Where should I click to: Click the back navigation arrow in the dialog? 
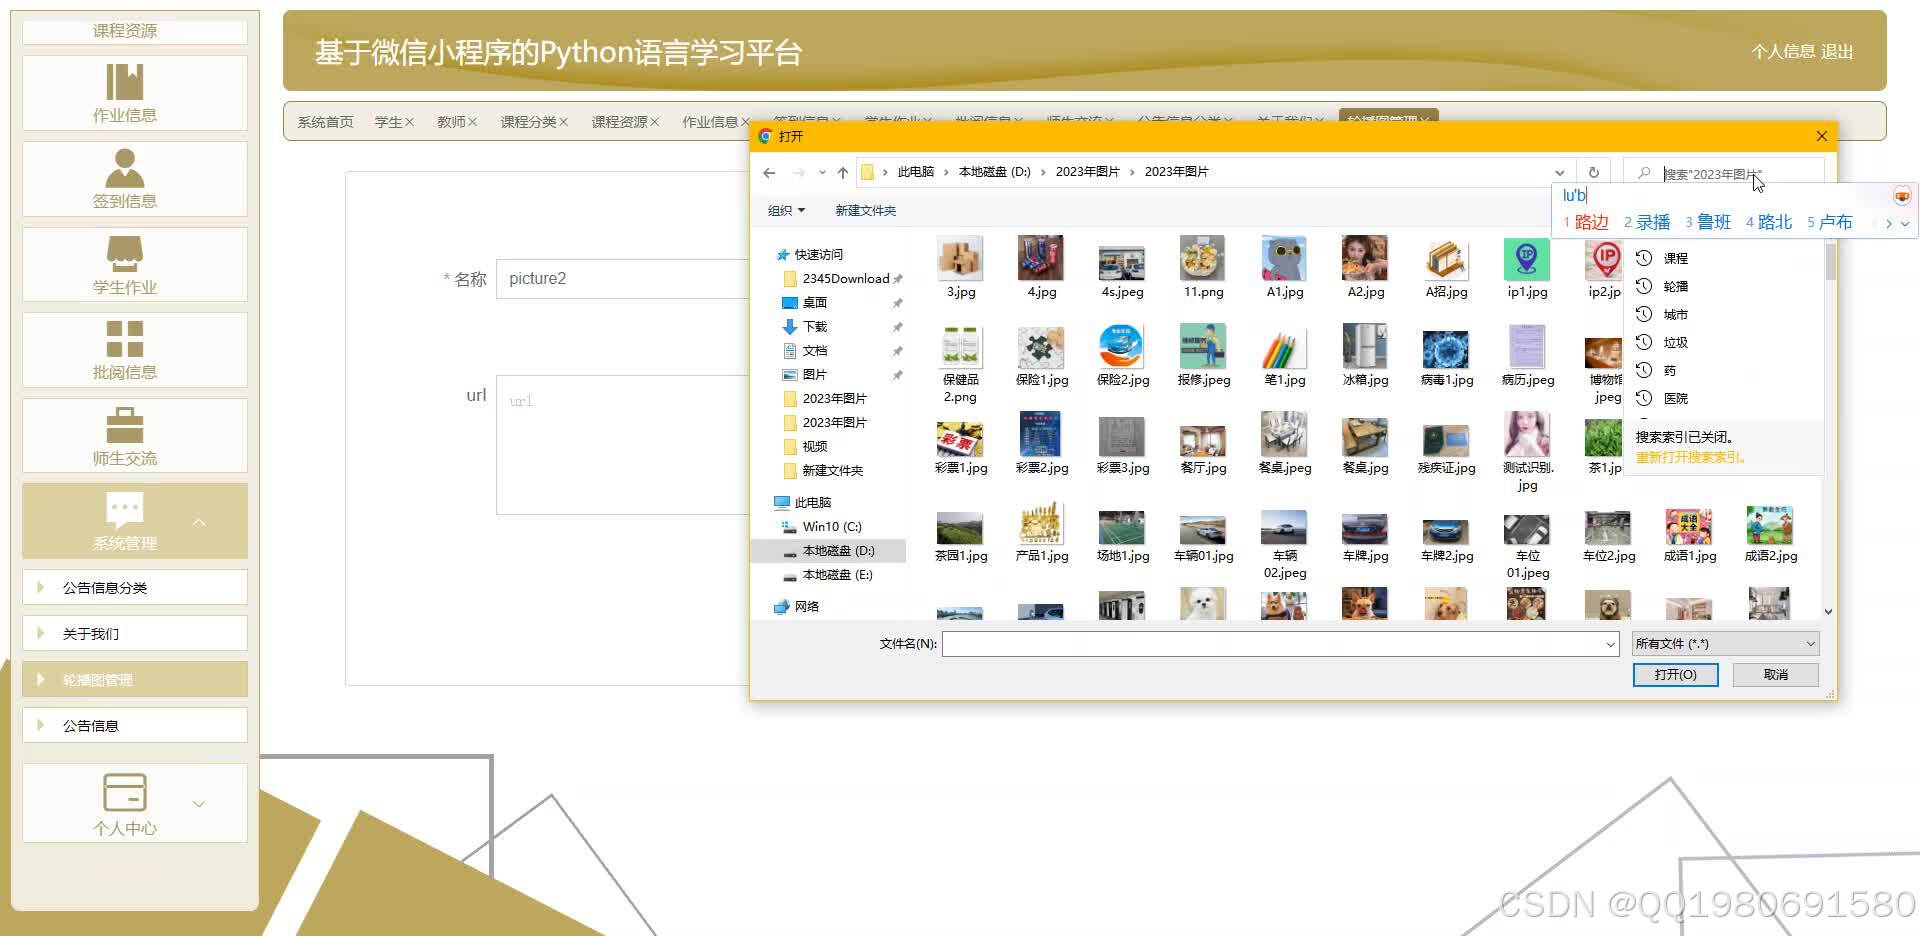click(x=768, y=171)
